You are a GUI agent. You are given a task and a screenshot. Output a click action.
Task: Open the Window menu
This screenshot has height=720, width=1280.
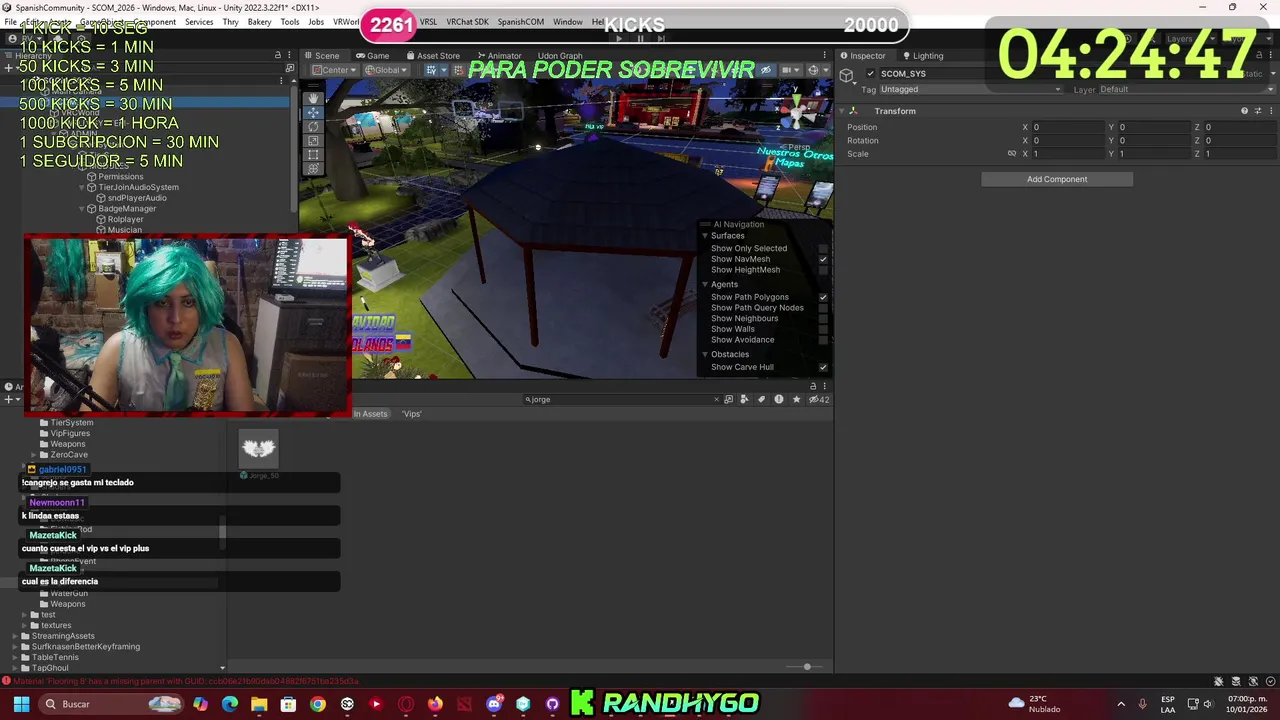pos(567,22)
